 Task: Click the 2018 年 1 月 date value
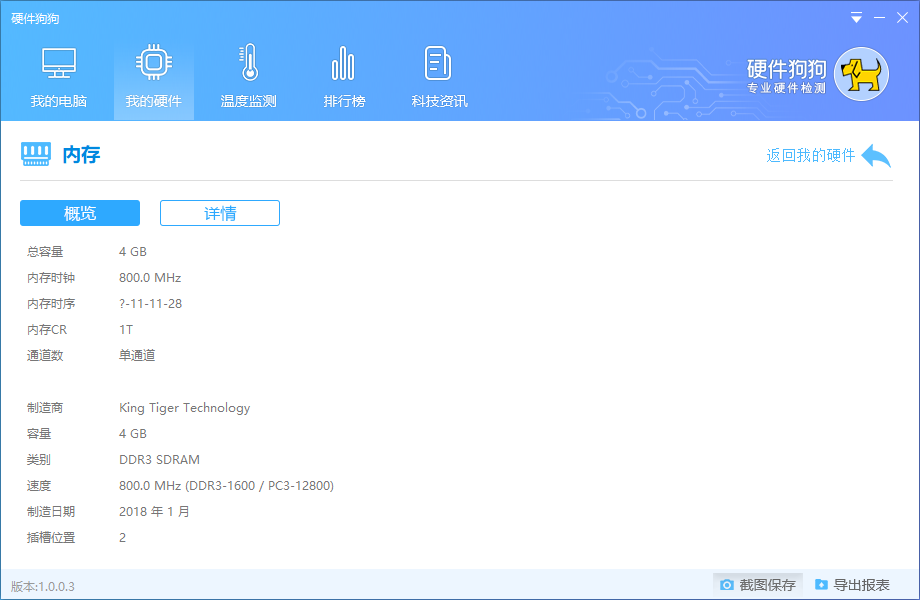[x=154, y=511]
